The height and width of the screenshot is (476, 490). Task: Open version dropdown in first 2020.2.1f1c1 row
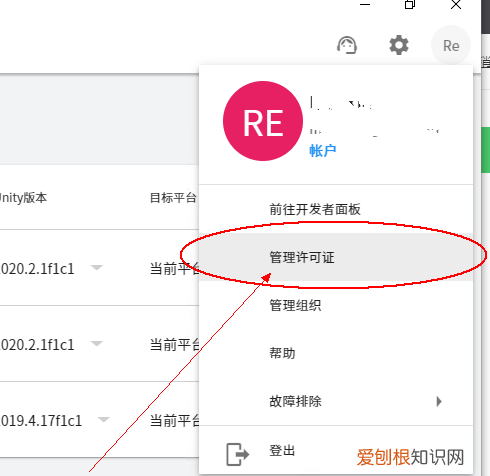point(97,267)
